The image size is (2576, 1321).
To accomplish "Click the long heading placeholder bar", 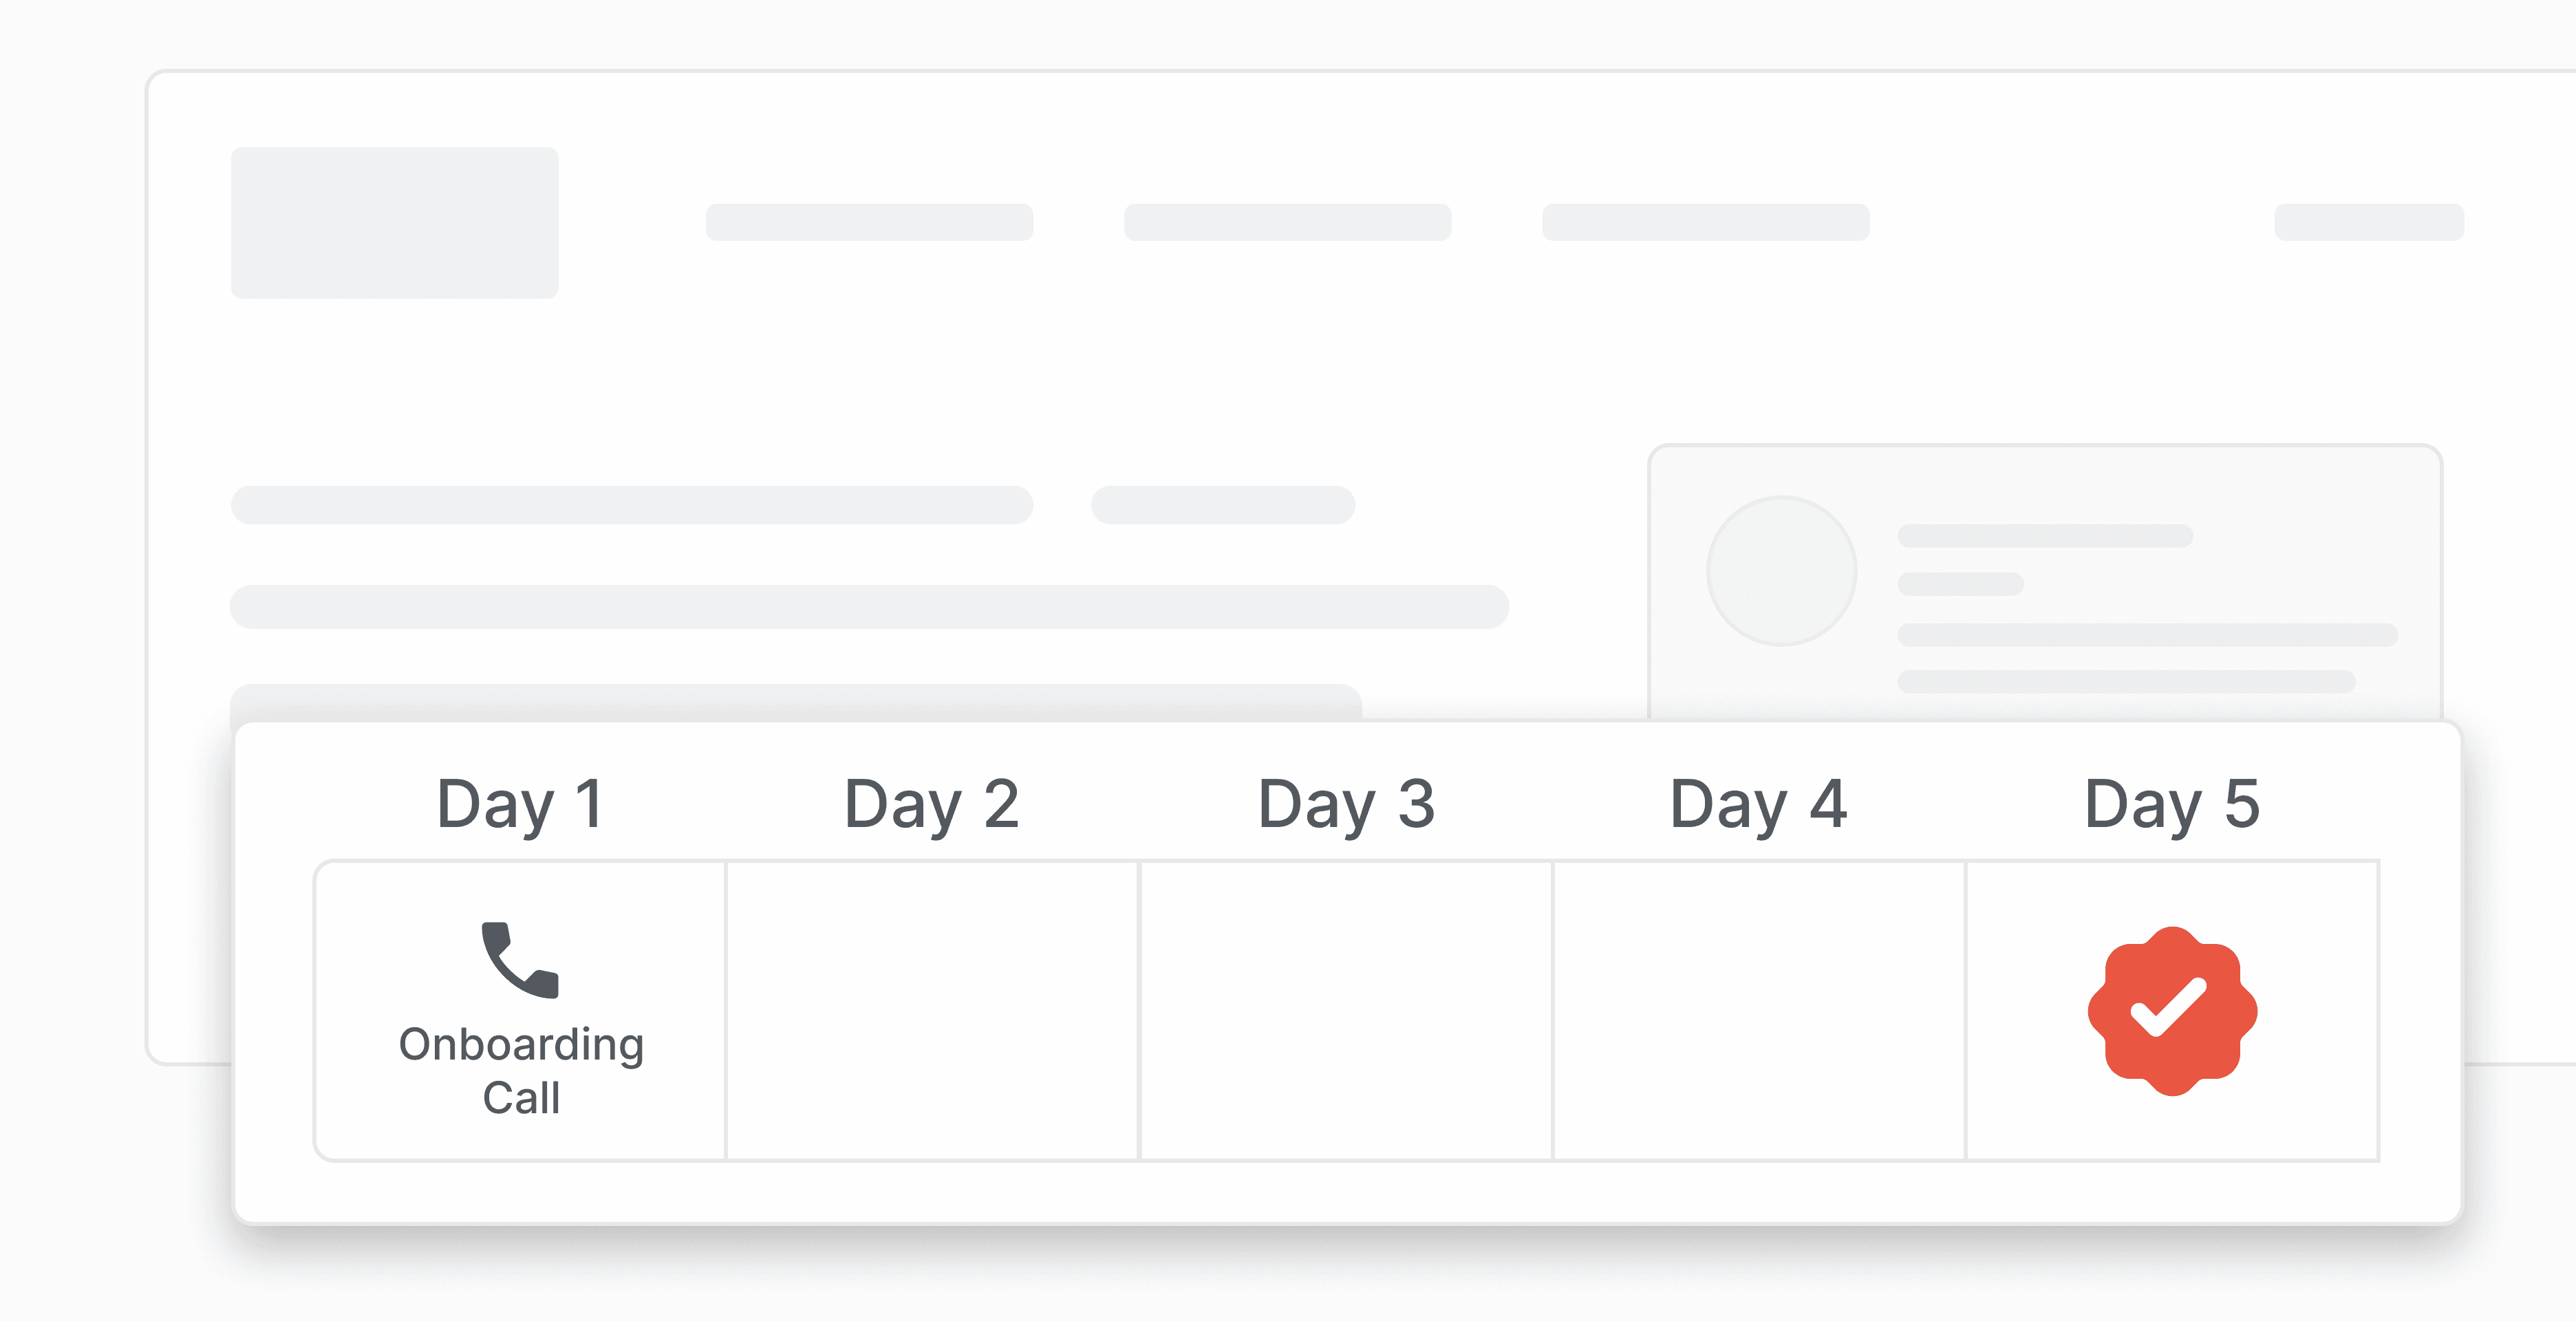I will pyautogui.click(x=631, y=505).
